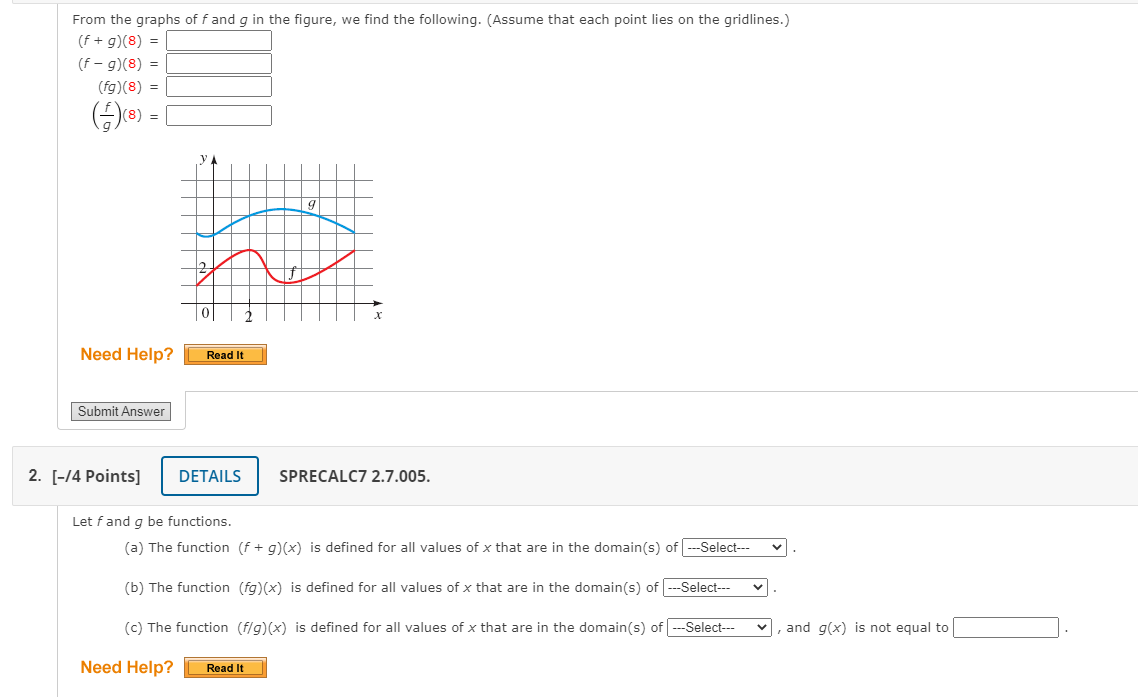Image resolution: width=1138 pixels, height=697 pixels.
Task: Click the (f/g)(8) answer box
Action: pyautogui.click(x=218, y=115)
